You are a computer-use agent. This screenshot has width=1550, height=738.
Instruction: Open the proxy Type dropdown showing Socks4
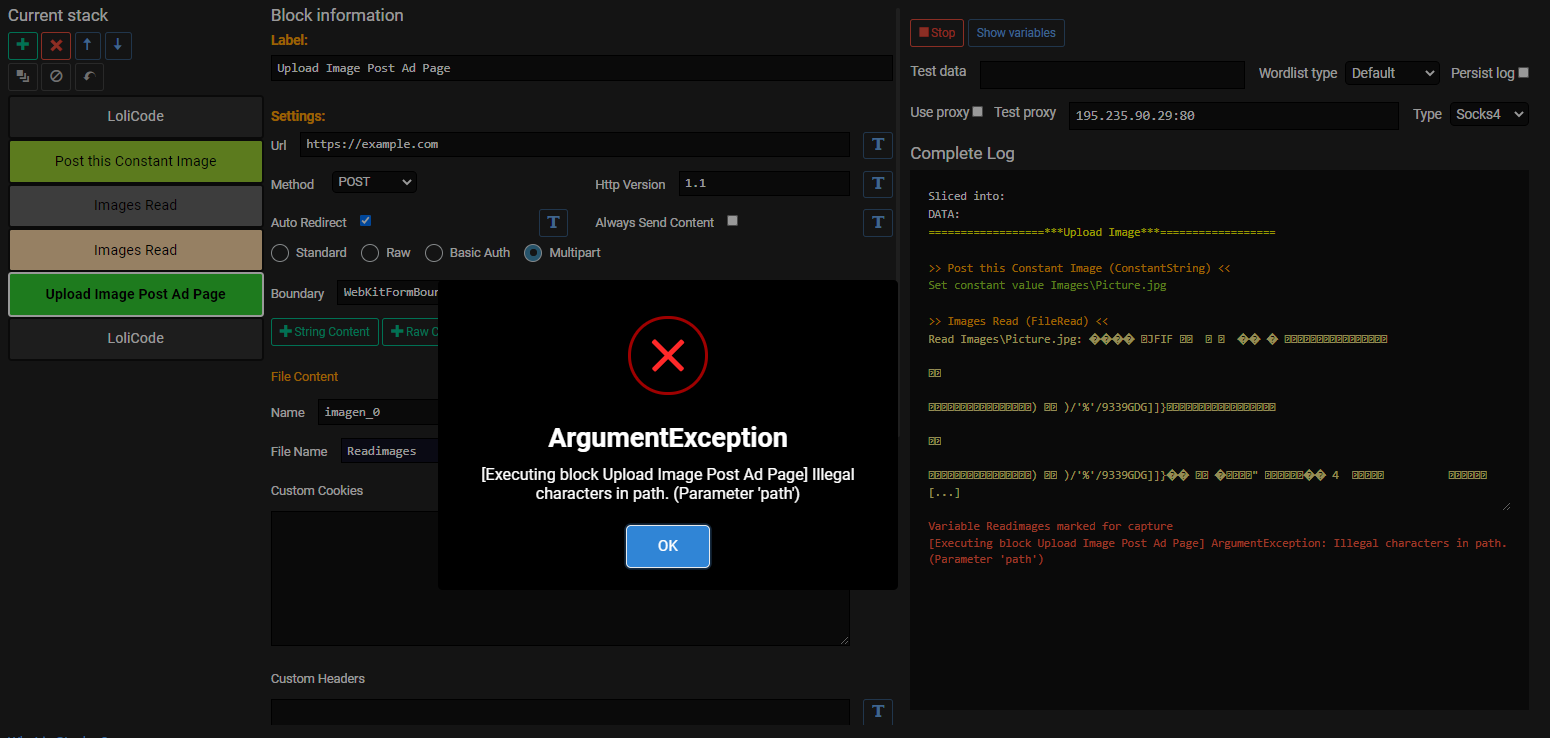point(1490,114)
